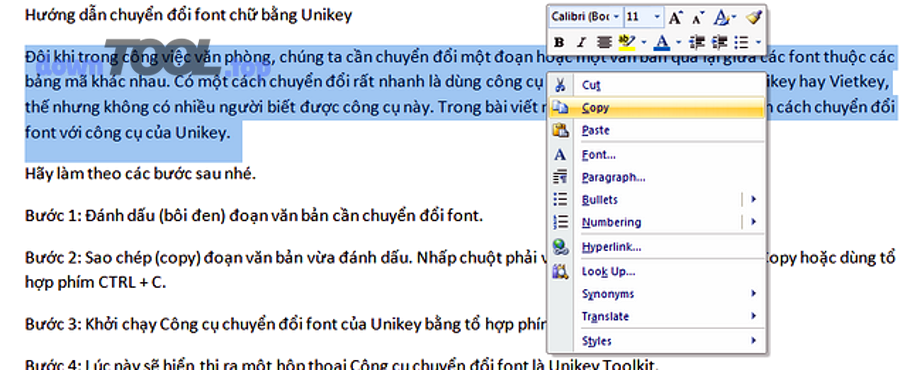Apply bullets using the mini toolbar bullet icon
The image size is (900, 370).
click(742, 42)
